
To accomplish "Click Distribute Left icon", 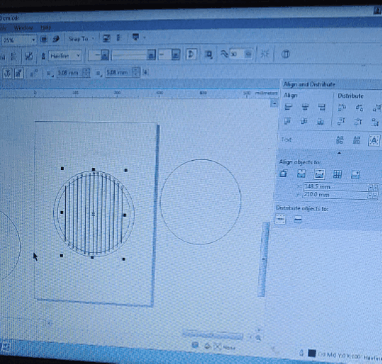I will point(342,107).
